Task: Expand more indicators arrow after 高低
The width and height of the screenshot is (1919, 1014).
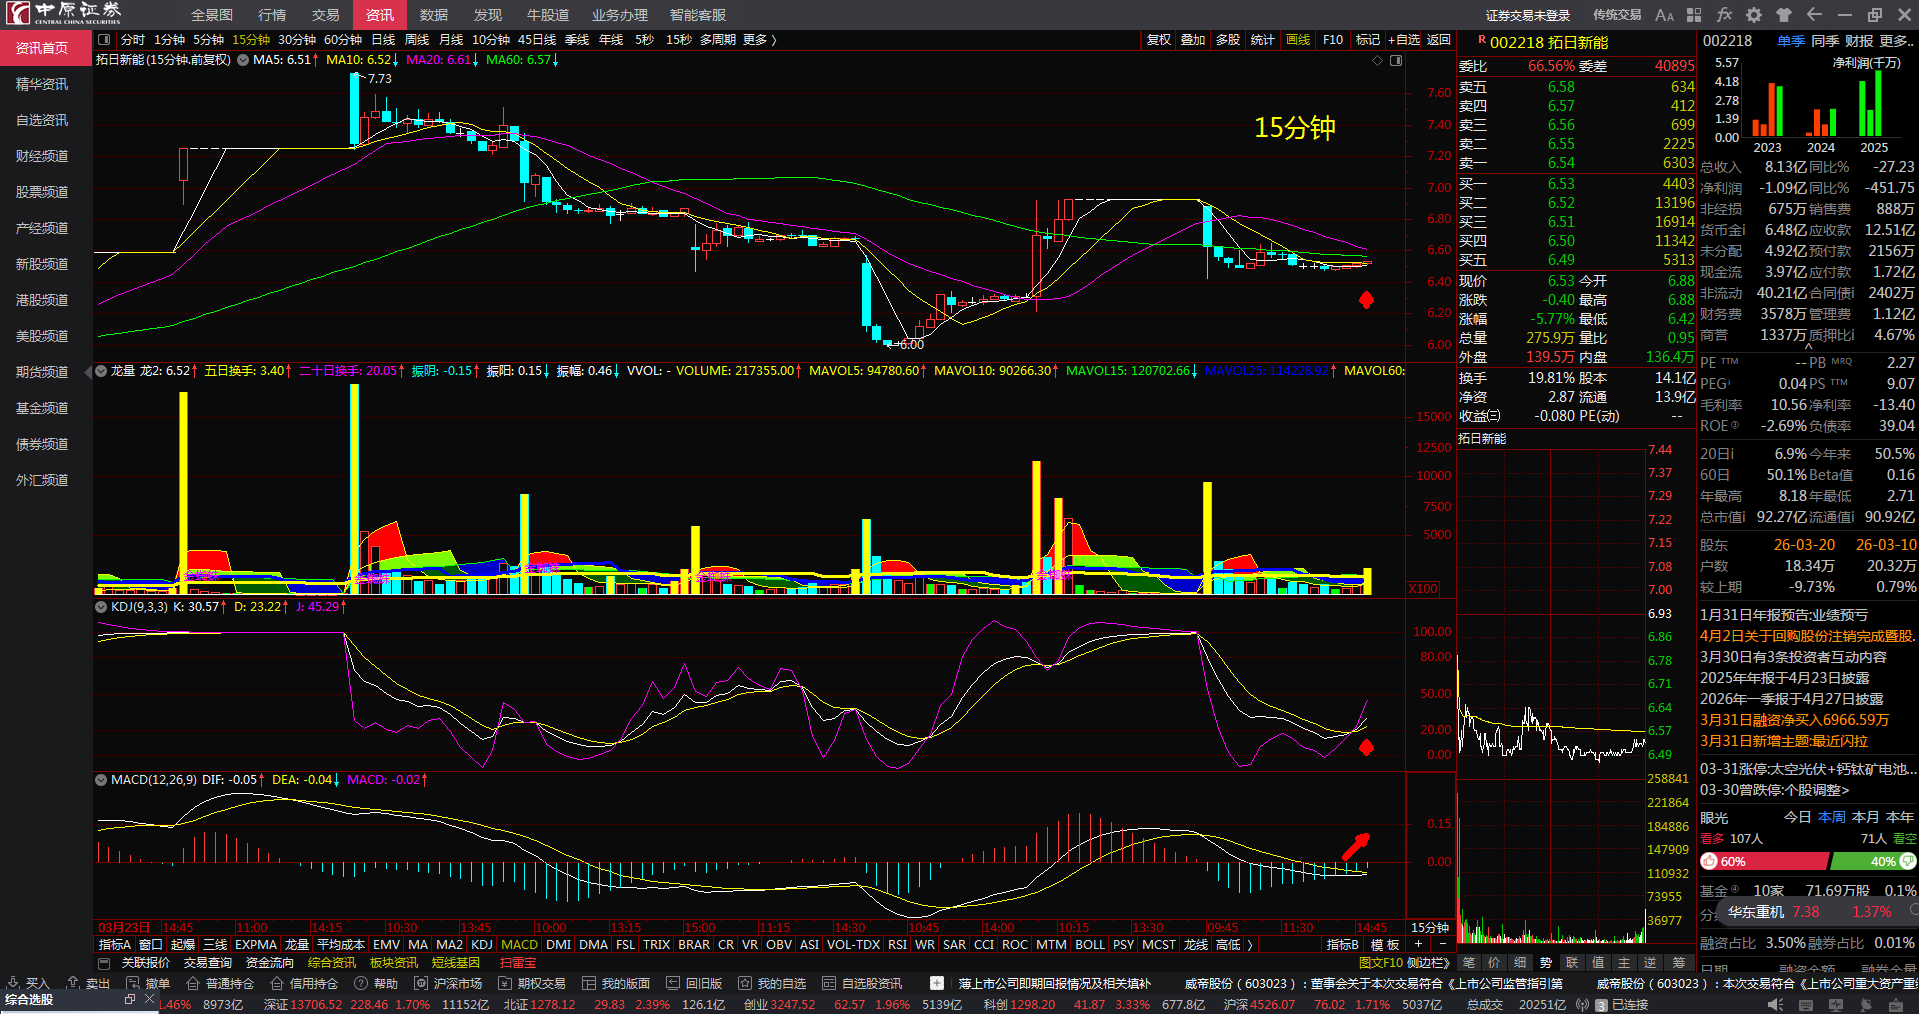Action: 1250,945
